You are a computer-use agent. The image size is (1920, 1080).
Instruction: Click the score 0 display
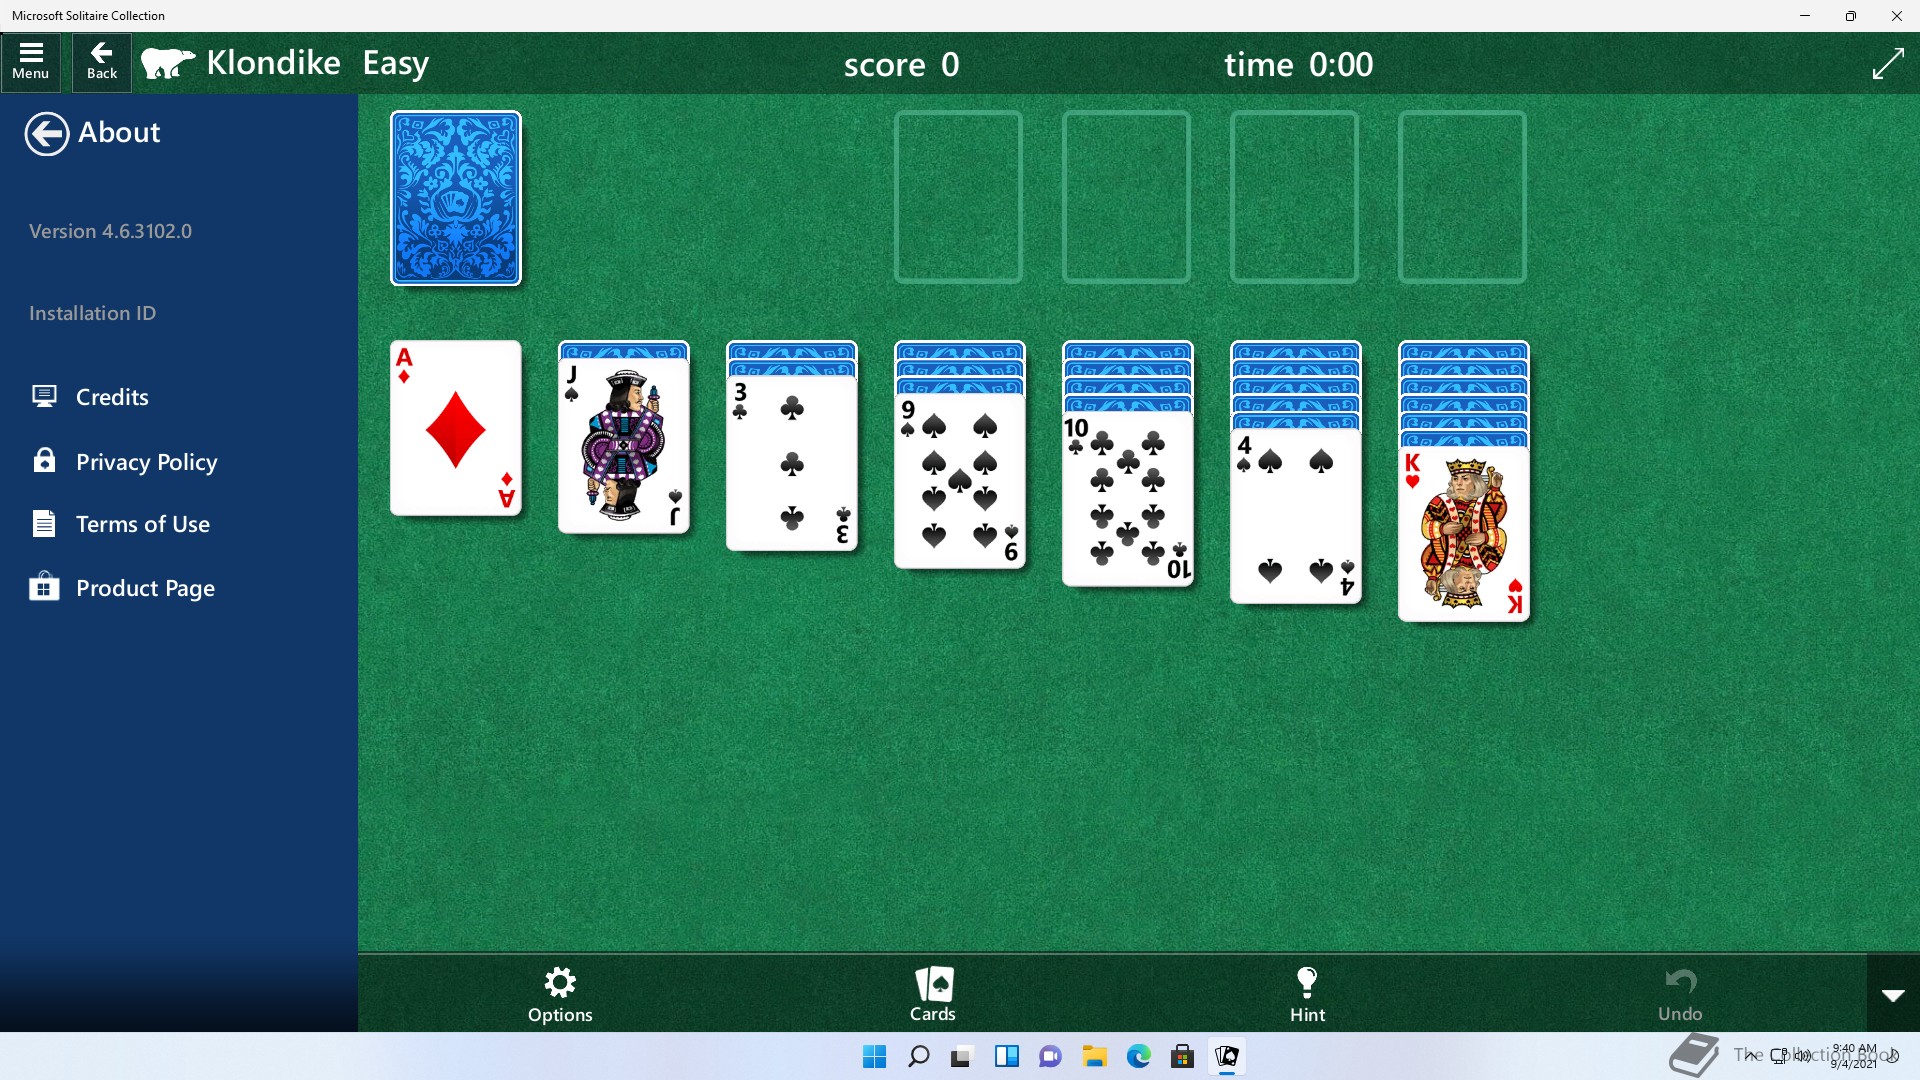(x=901, y=65)
